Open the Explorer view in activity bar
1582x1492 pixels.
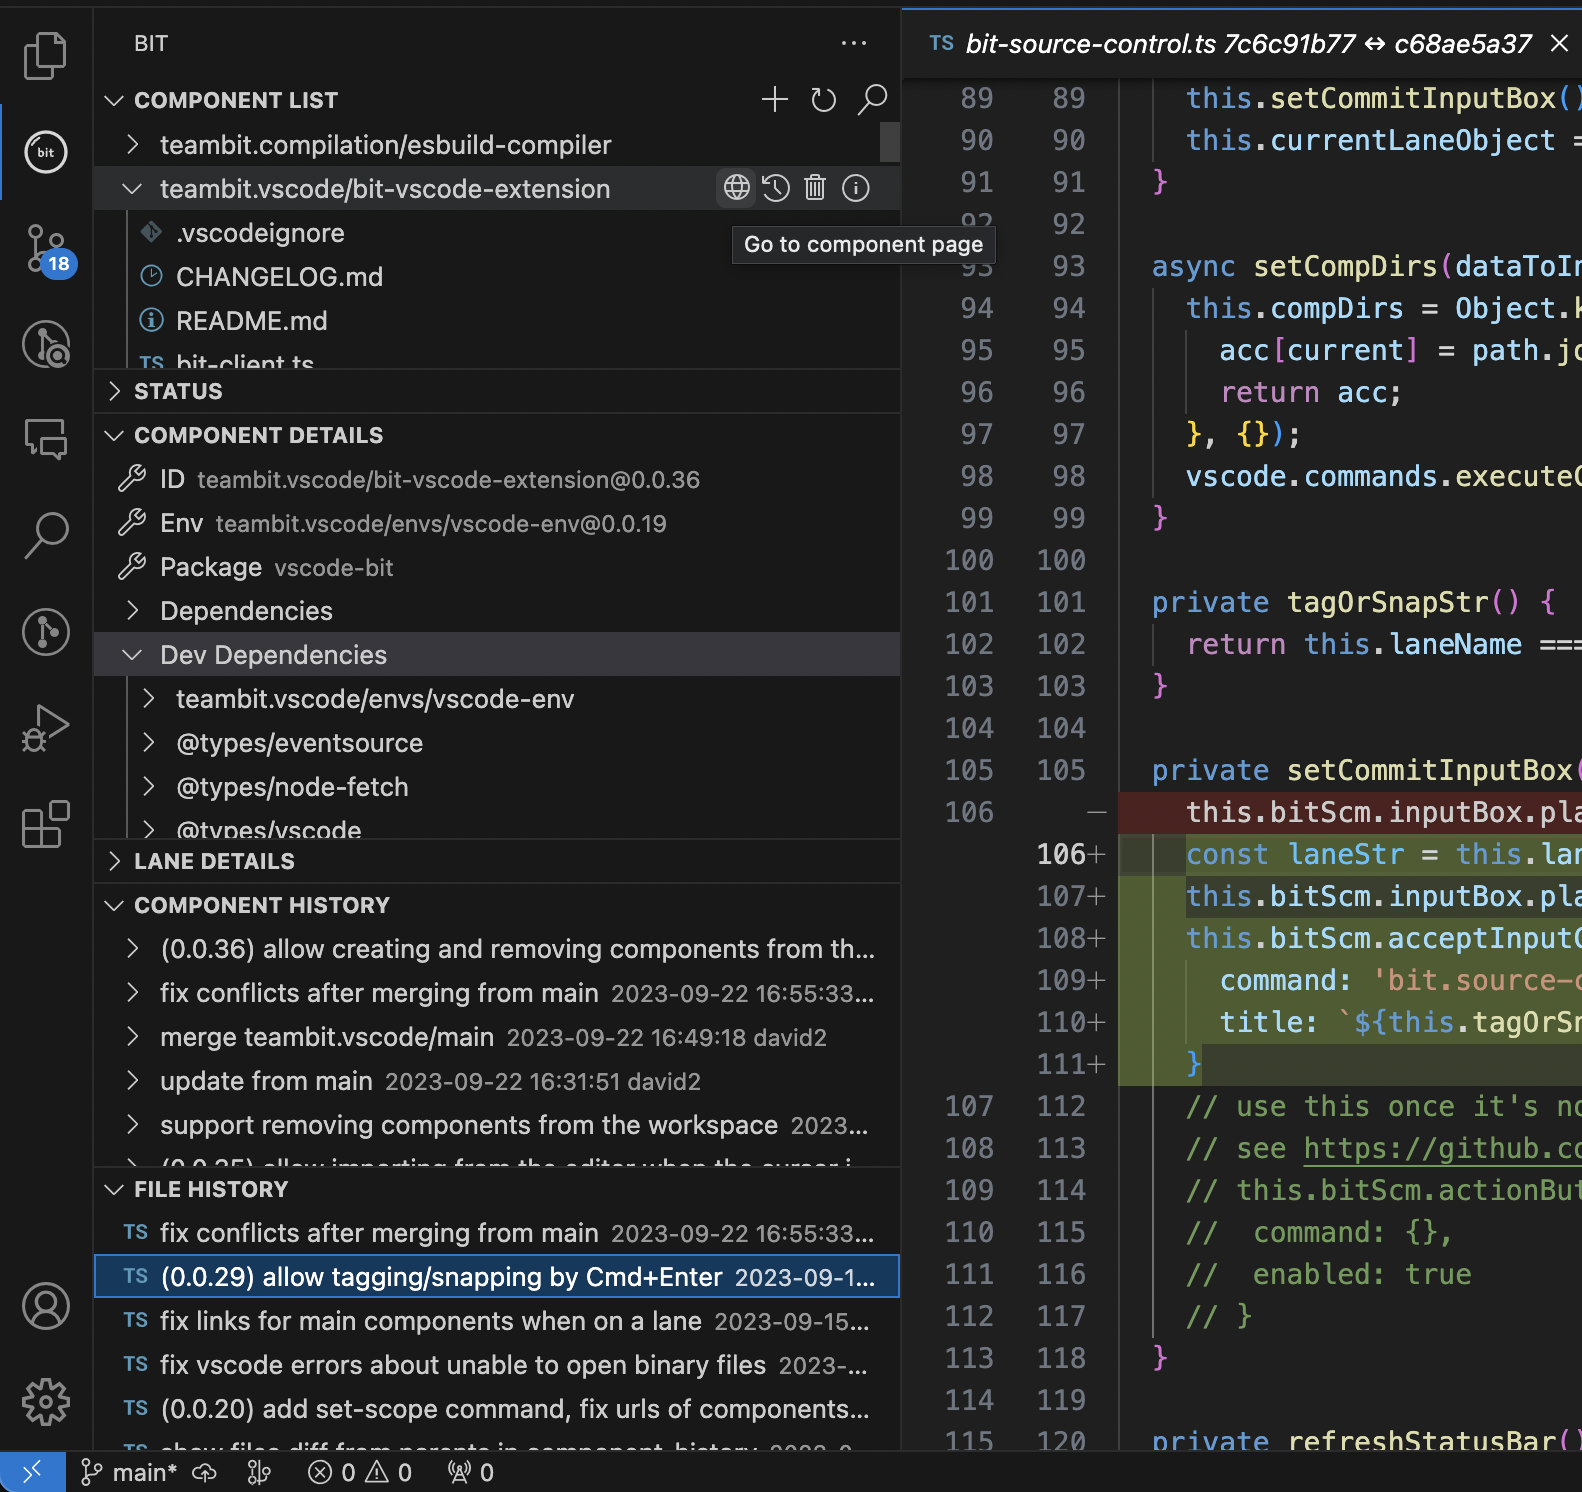[x=45, y=55]
